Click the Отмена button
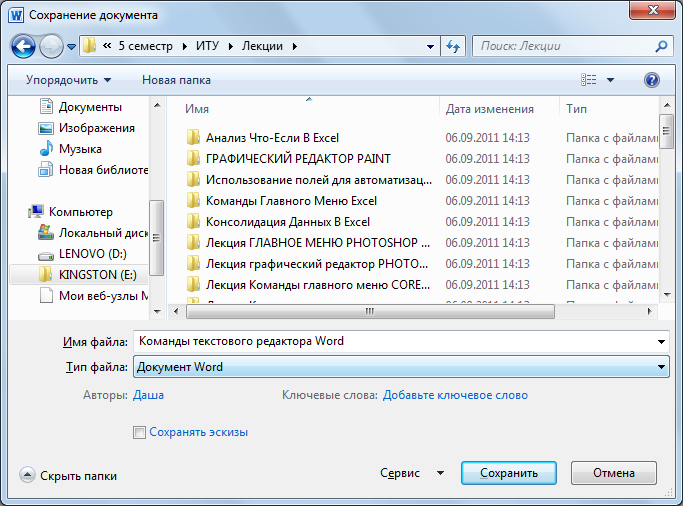Viewport: 683px width, 506px height. pos(614,473)
